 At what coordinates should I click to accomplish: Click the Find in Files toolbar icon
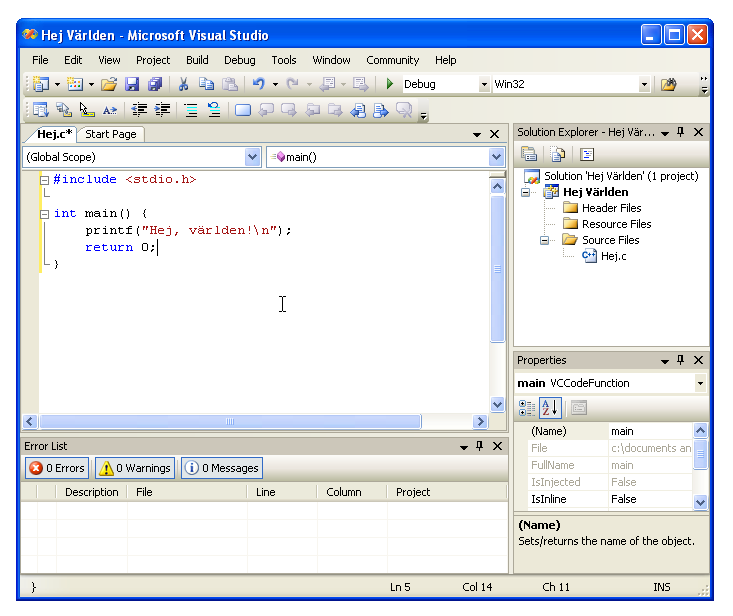pyautogui.click(x=668, y=85)
